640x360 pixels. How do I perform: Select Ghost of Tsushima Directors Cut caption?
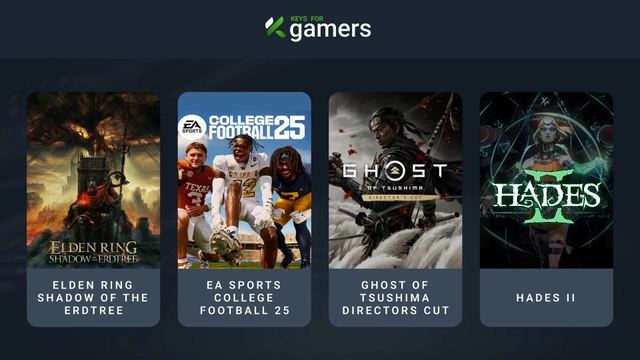[x=396, y=298]
